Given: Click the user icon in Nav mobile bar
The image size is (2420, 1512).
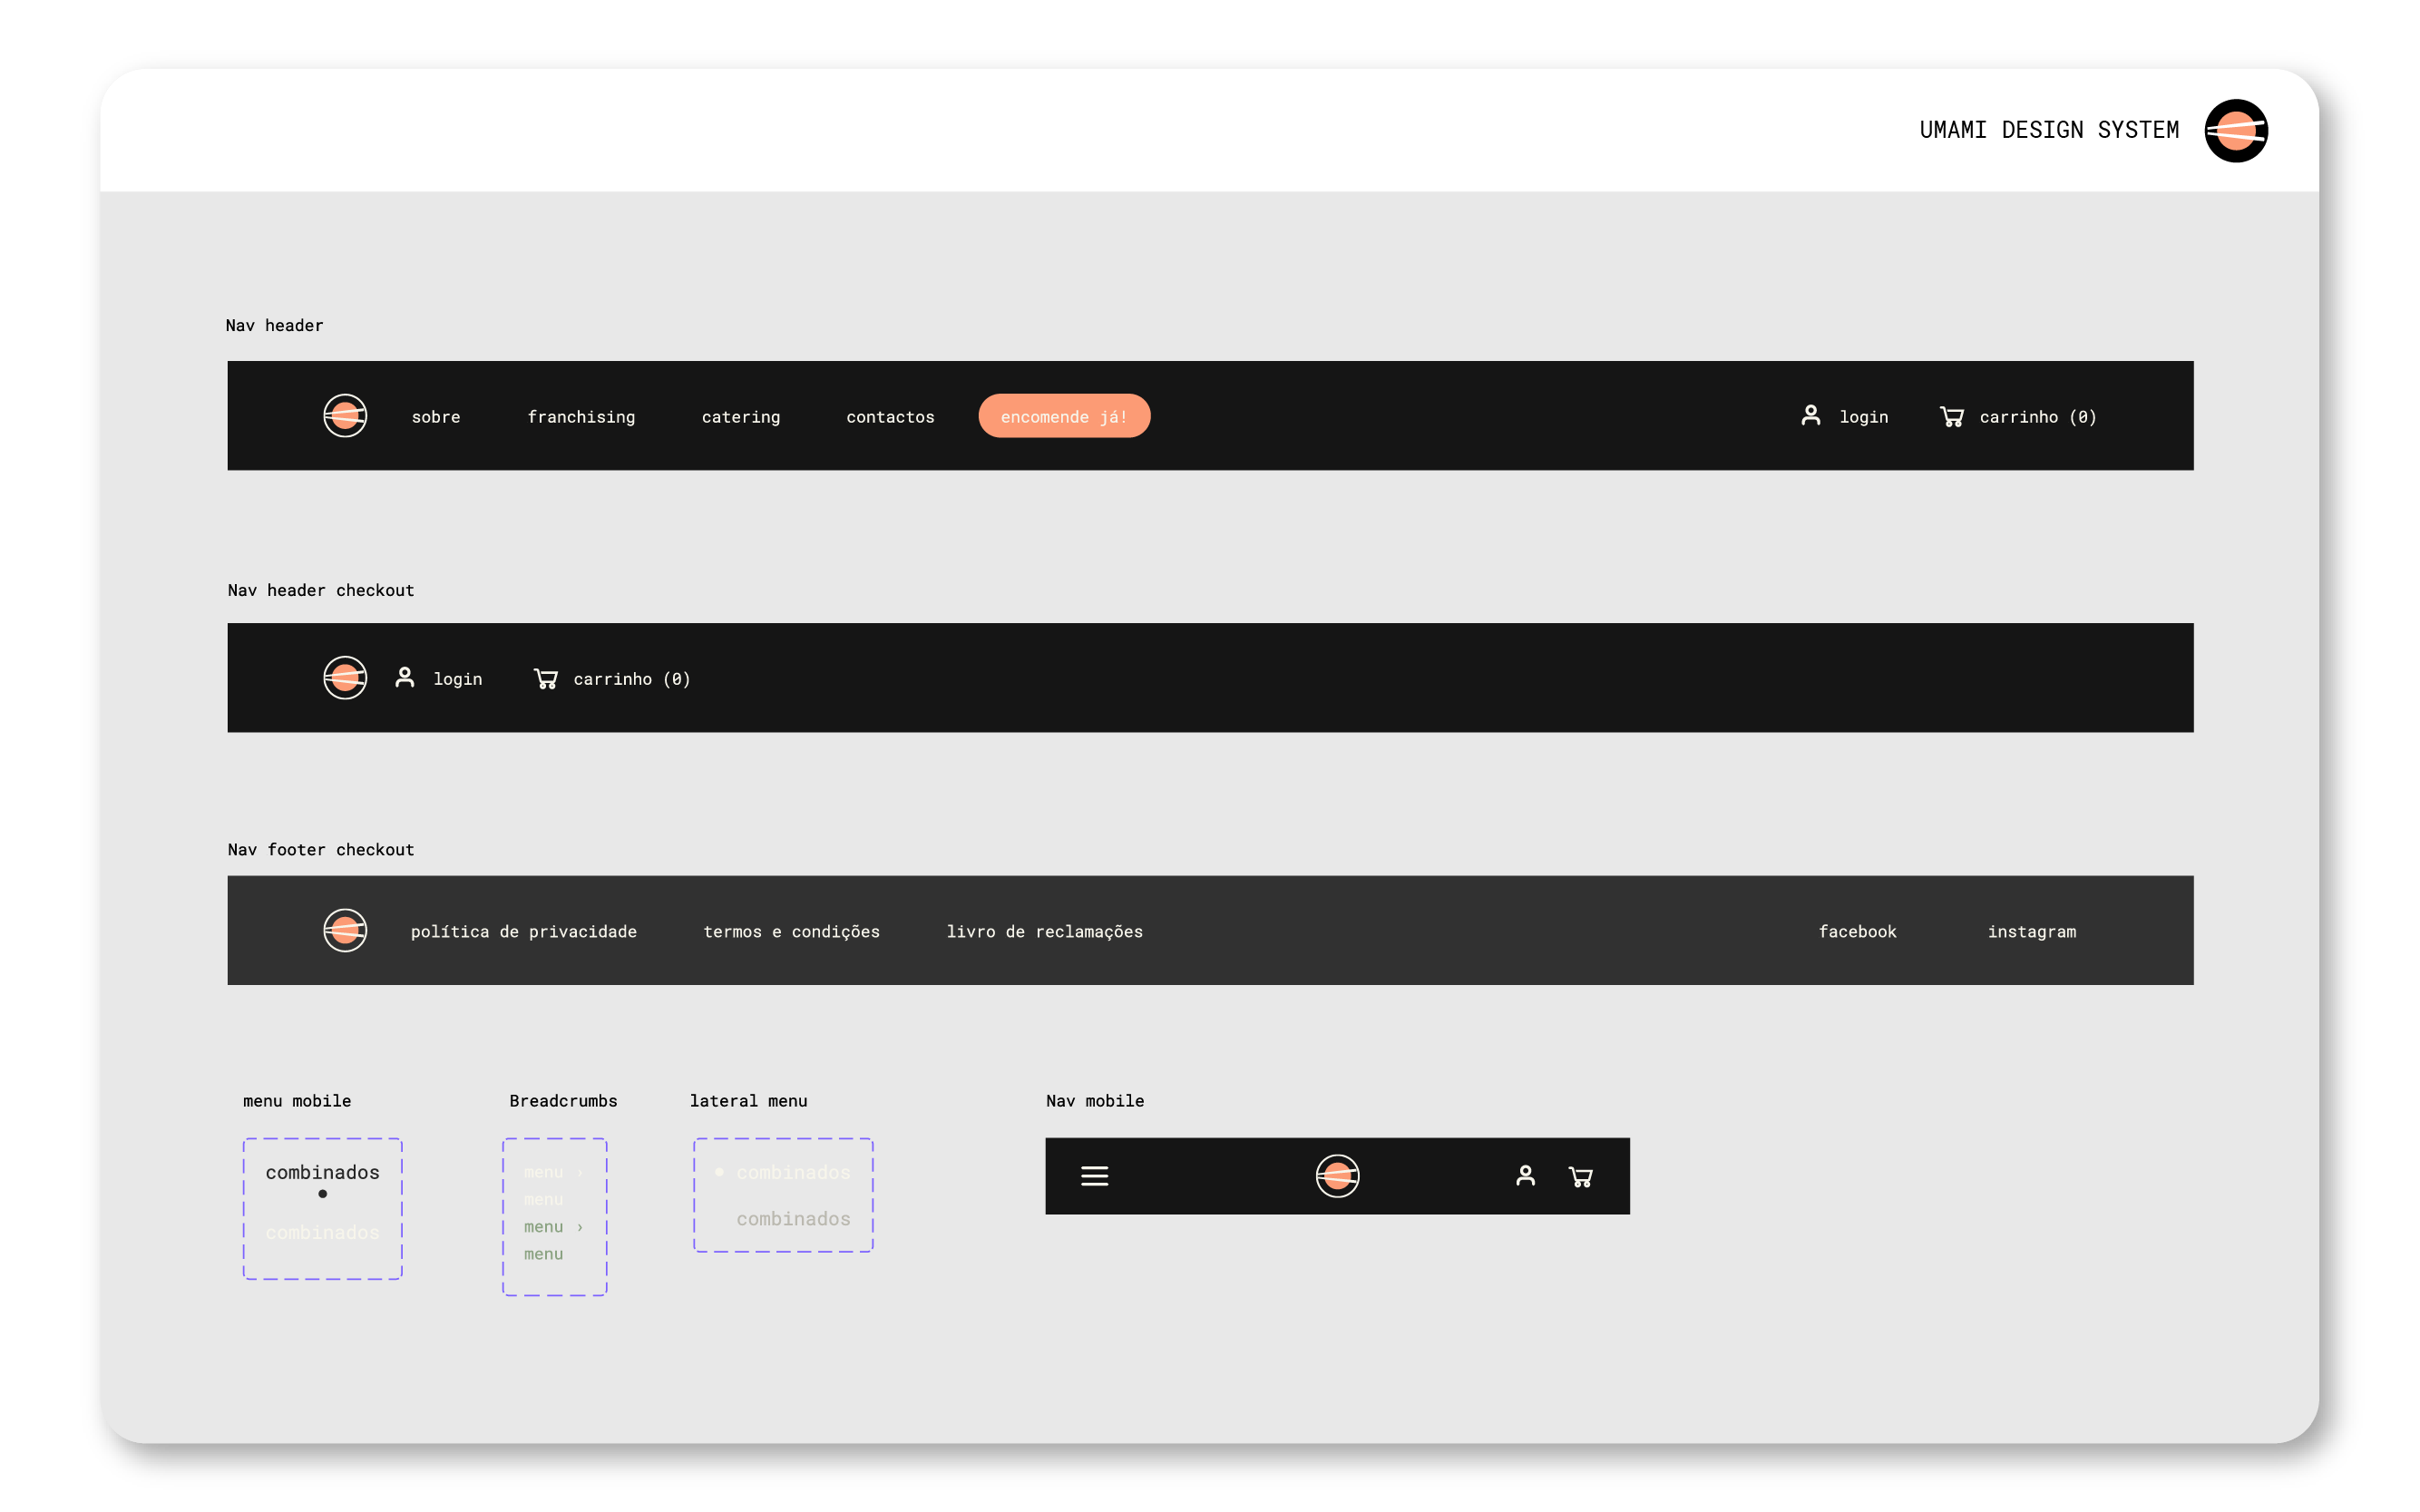Looking at the screenshot, I should (1525, 1176).
